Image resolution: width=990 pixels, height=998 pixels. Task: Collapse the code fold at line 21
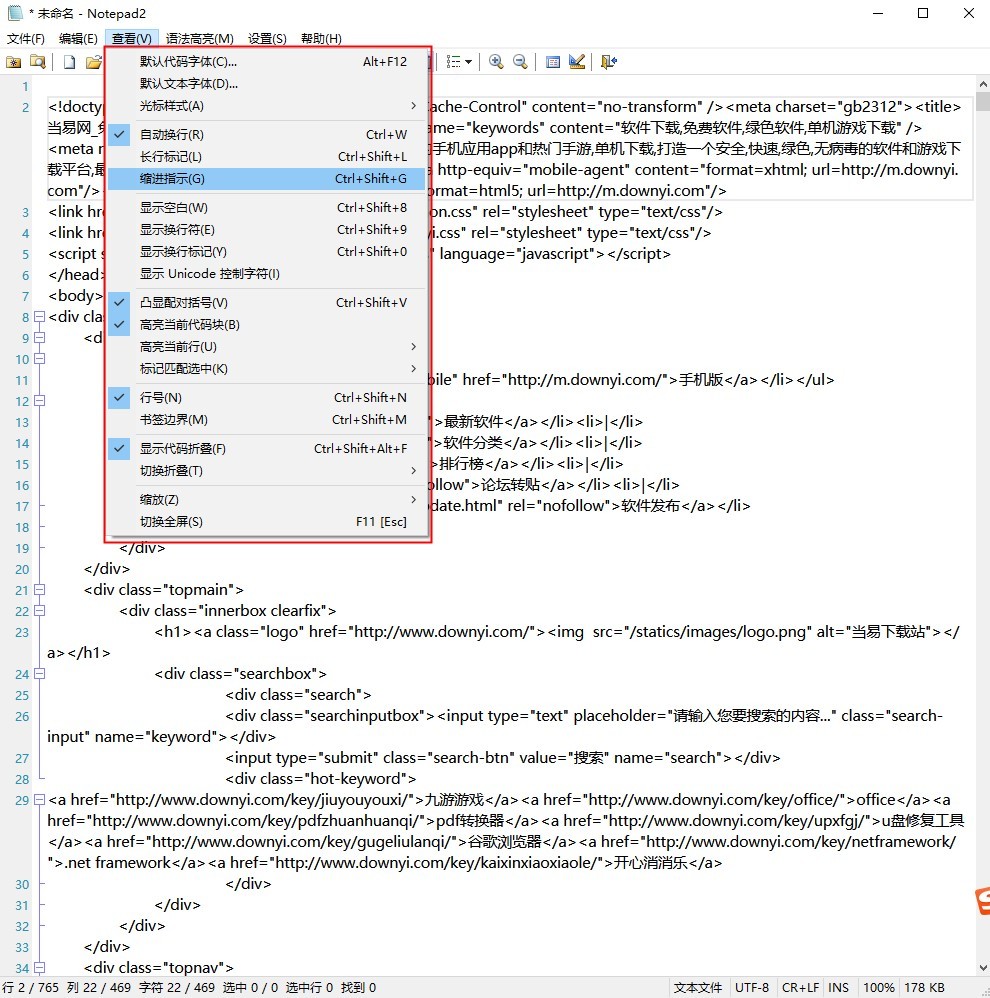click(x=37, y=589)
